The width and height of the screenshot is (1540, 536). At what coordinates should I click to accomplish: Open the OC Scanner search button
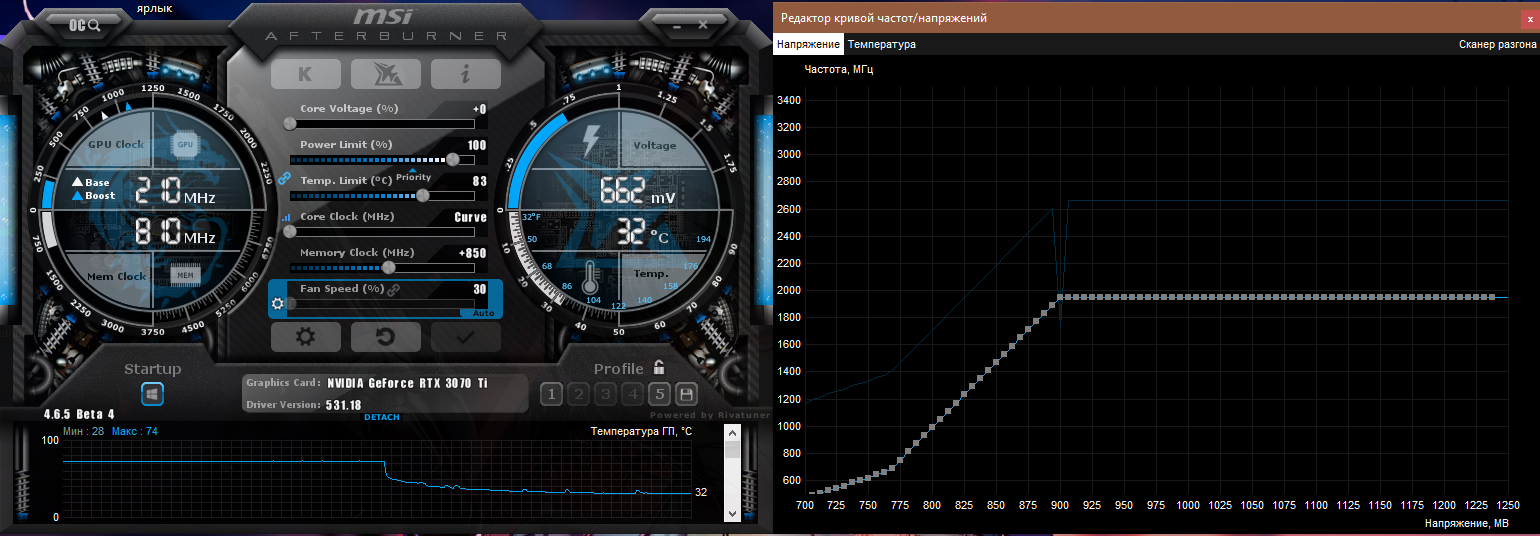pyautogui.click(x=85, y=25)
